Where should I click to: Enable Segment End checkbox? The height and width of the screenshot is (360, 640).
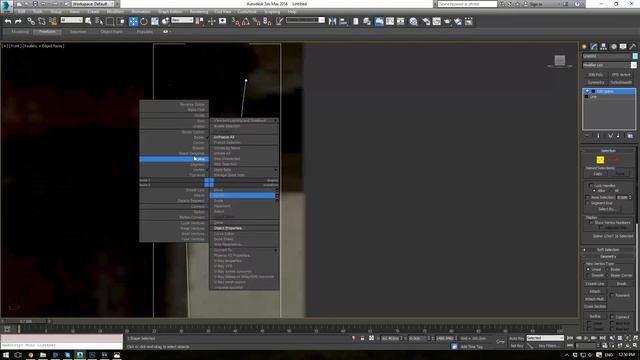click(587, 203)
